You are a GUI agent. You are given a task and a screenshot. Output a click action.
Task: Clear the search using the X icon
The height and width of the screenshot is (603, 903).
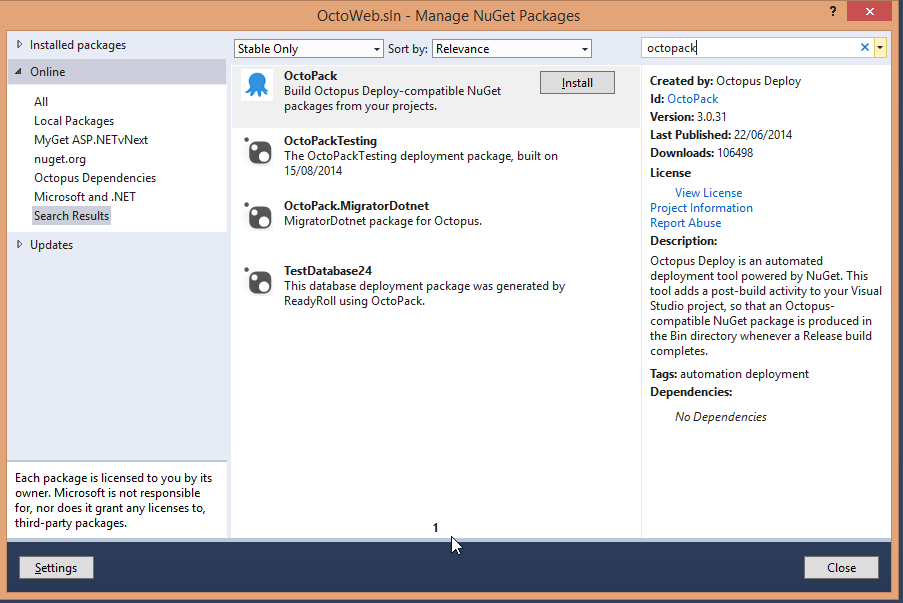864,47
